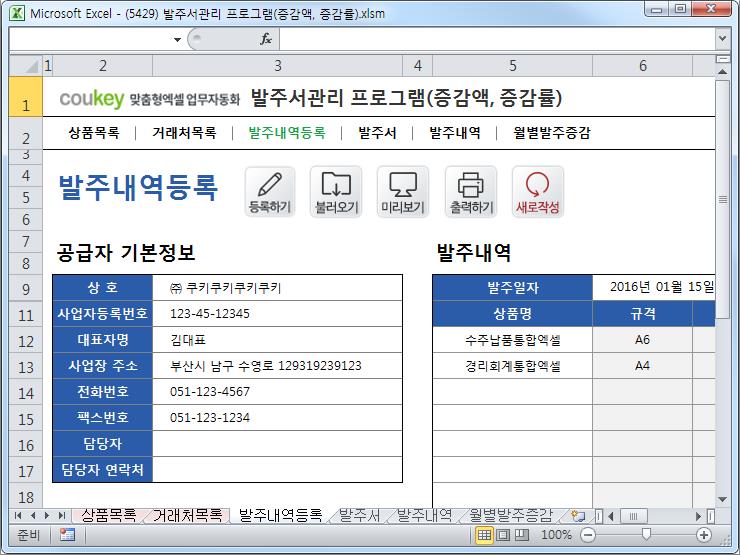Select the 김대표 cell
Screen dimensions: 740x555
(x=278, y=340)
